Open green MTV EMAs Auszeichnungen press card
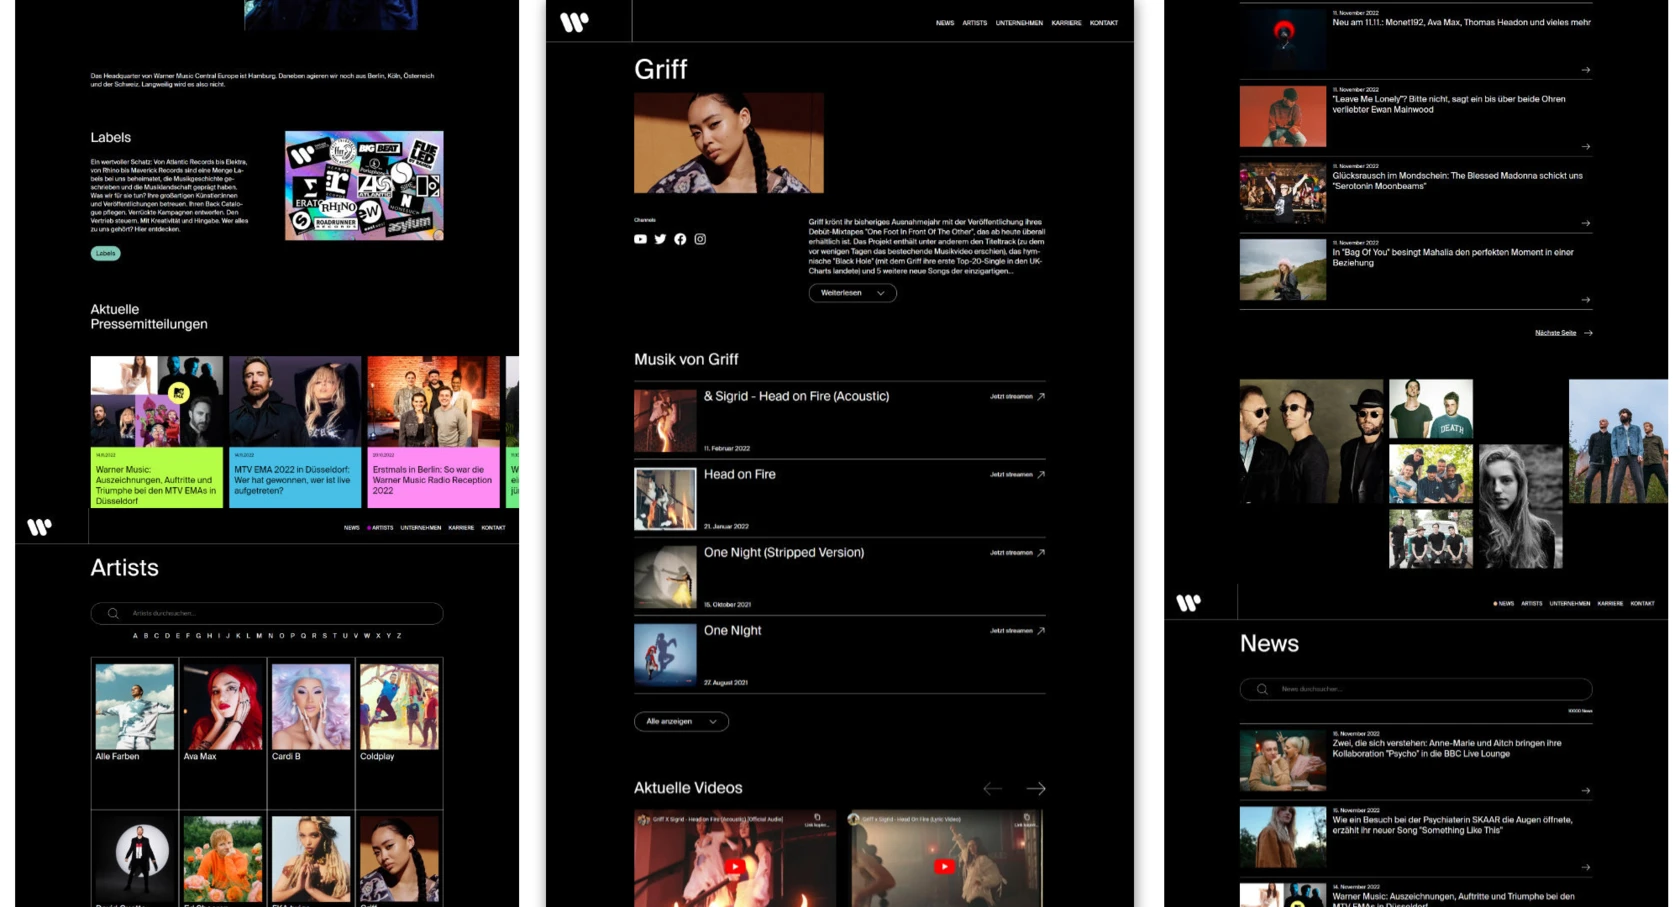Screen dimensions: 1680x907 click(157, 432)
